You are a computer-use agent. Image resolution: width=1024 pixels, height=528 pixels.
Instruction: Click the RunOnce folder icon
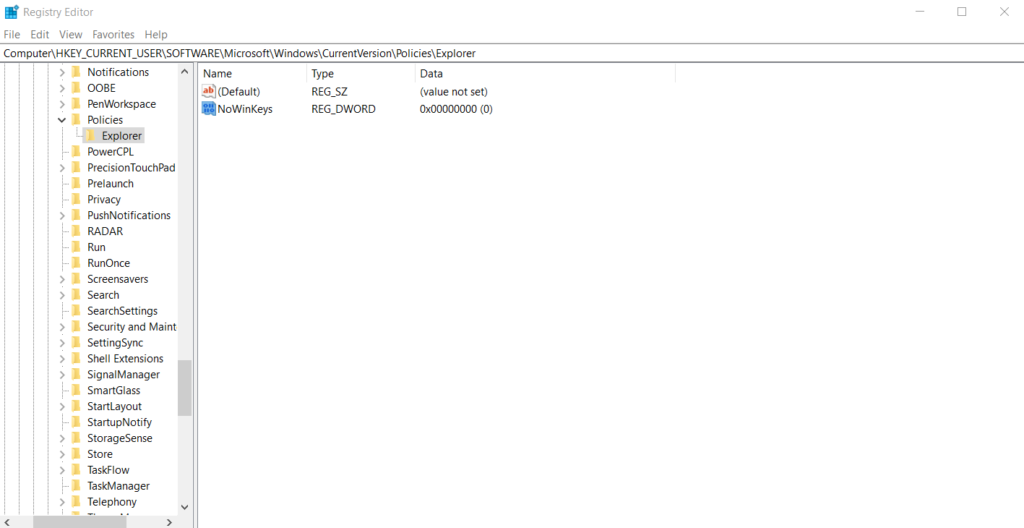tap(76, 263)
